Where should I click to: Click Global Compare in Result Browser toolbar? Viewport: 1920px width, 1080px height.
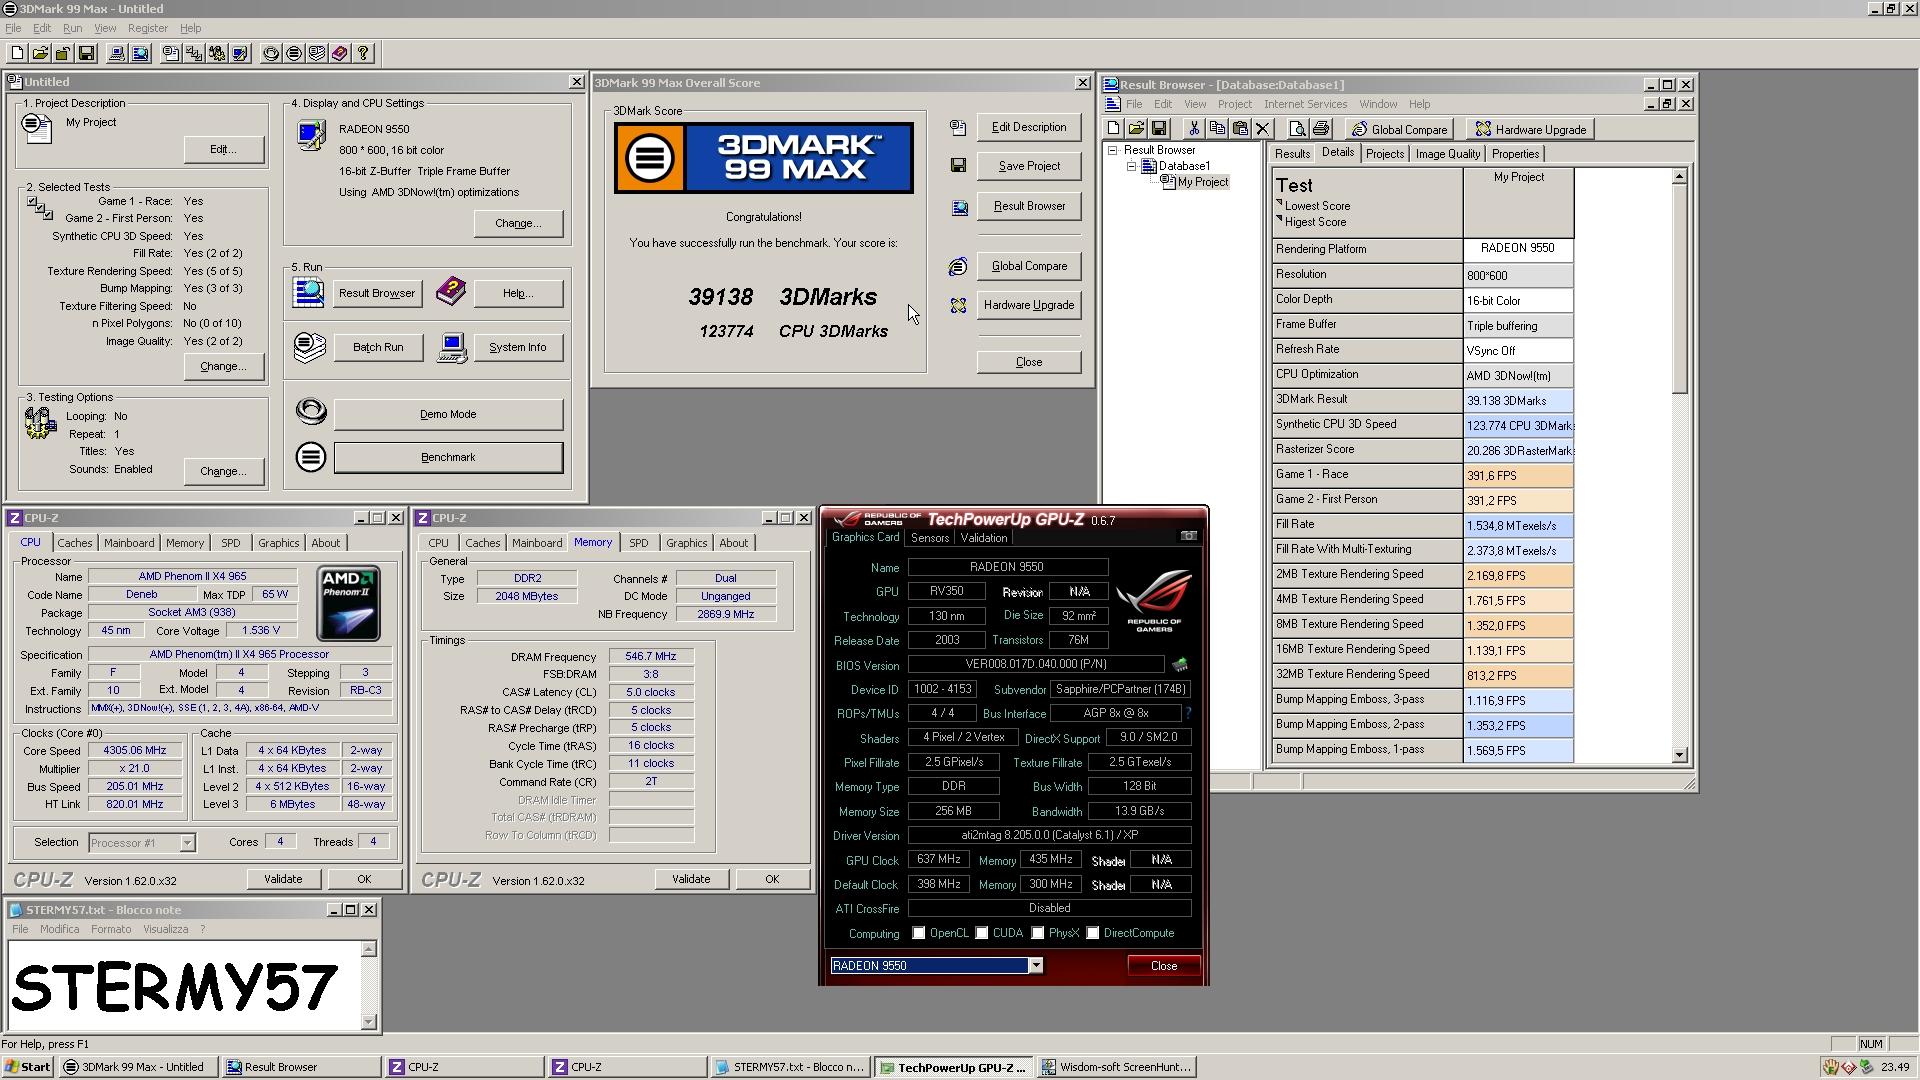[1400, 129]
